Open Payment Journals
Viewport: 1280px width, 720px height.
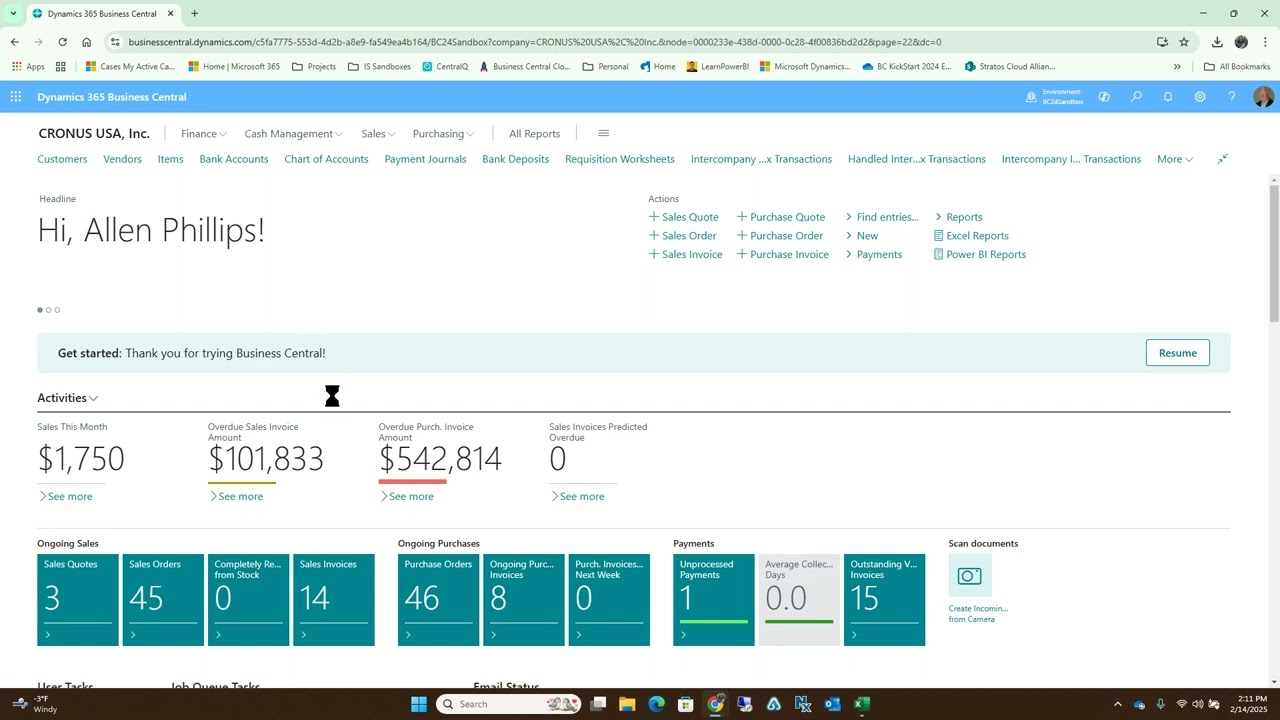point(425,159)
